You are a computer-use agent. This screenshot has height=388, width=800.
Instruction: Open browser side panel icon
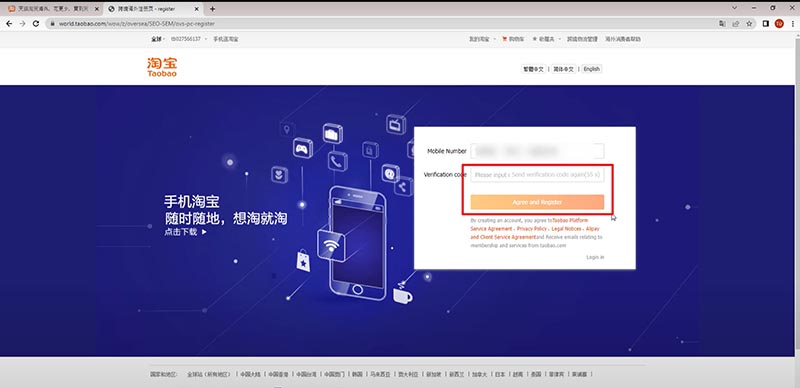coord(765,23)
